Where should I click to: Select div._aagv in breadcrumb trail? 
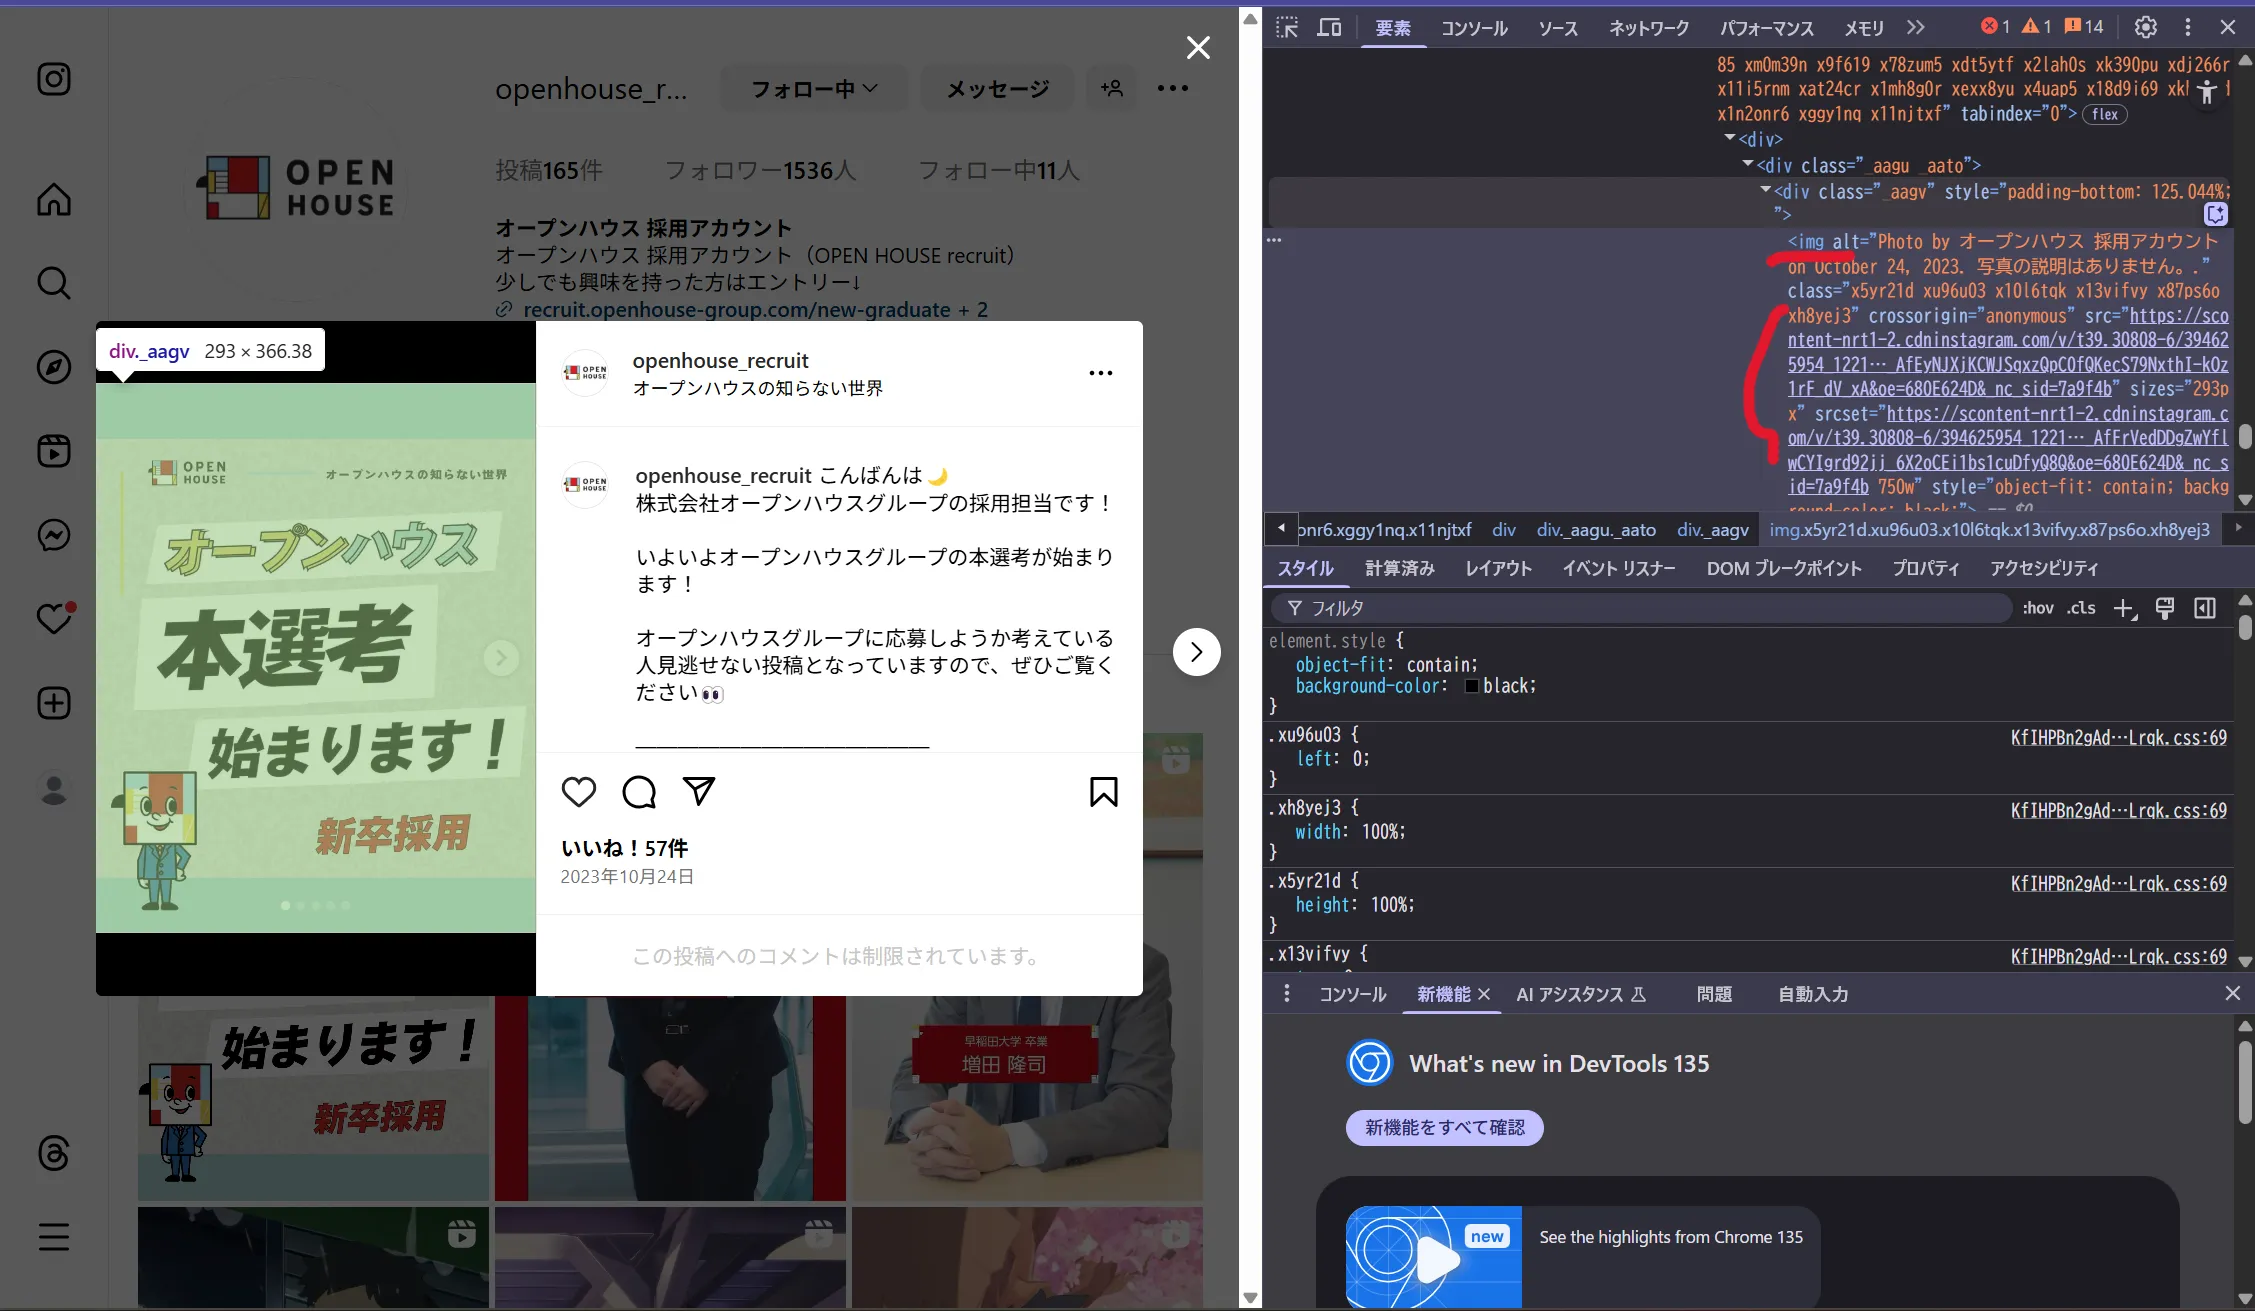coord(1713,529)
